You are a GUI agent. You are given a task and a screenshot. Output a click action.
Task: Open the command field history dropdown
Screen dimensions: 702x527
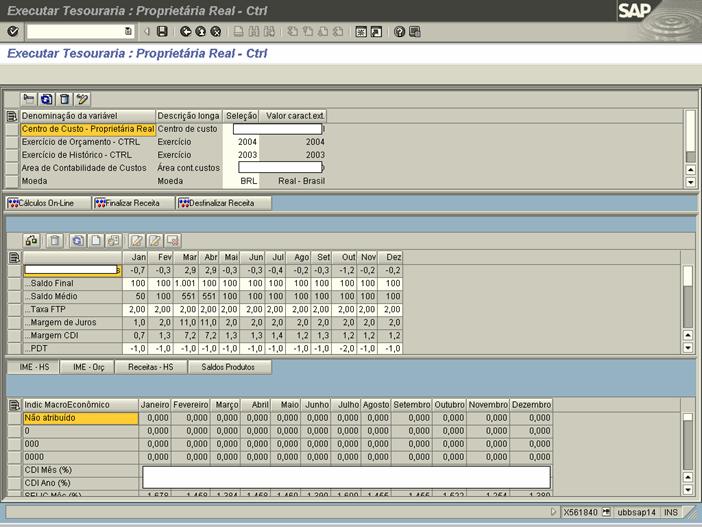[x=128, y=31]
